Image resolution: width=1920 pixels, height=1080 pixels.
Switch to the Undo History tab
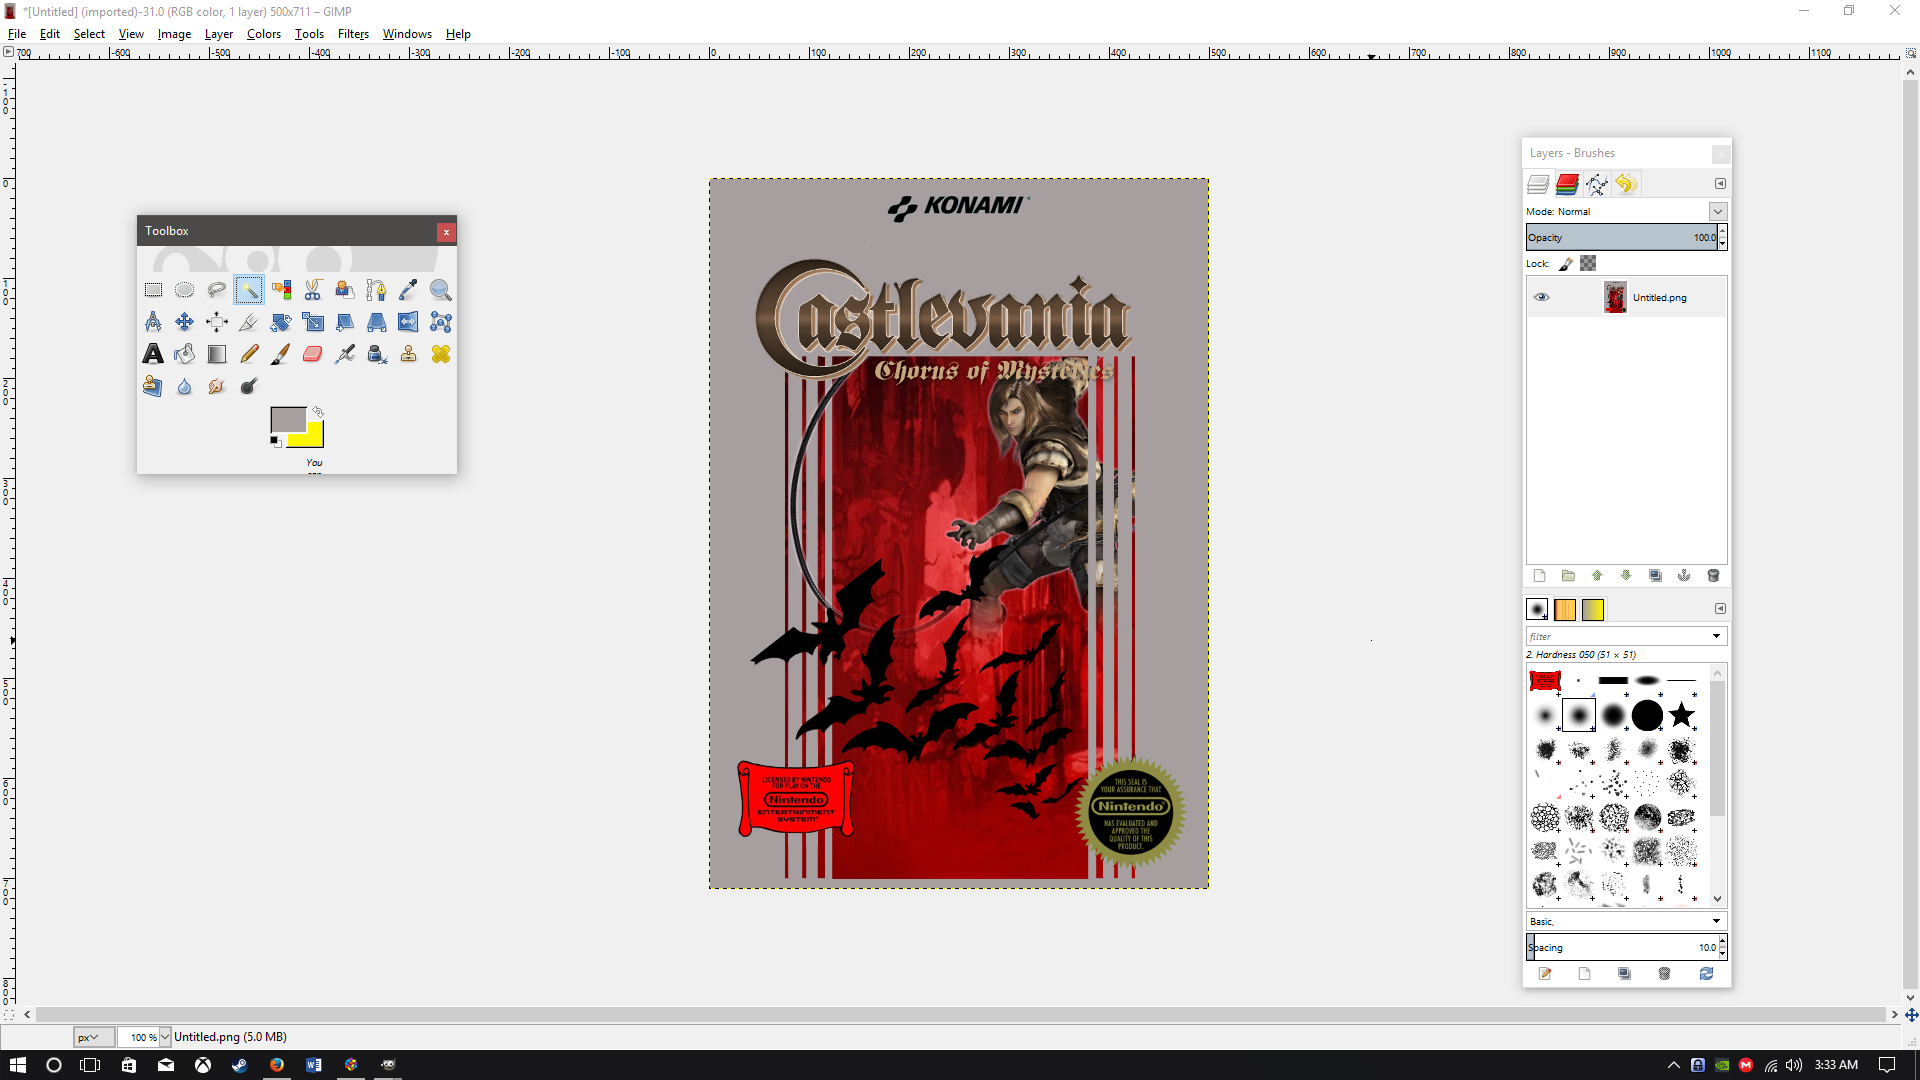coord(1626,184)
